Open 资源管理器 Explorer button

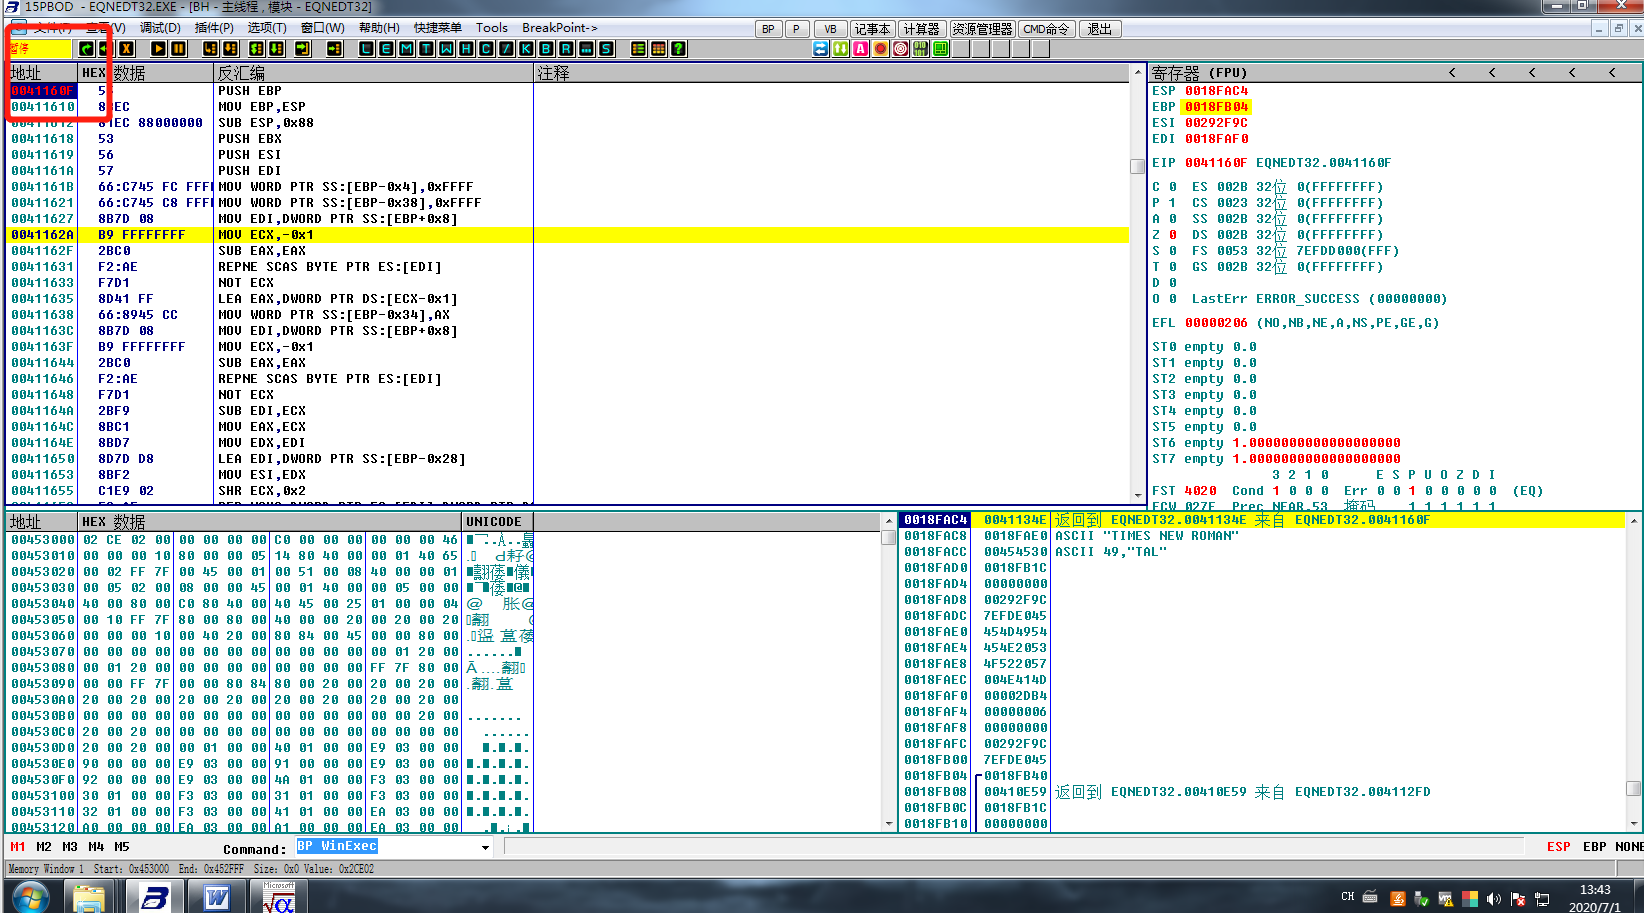(x=982, y=29)
